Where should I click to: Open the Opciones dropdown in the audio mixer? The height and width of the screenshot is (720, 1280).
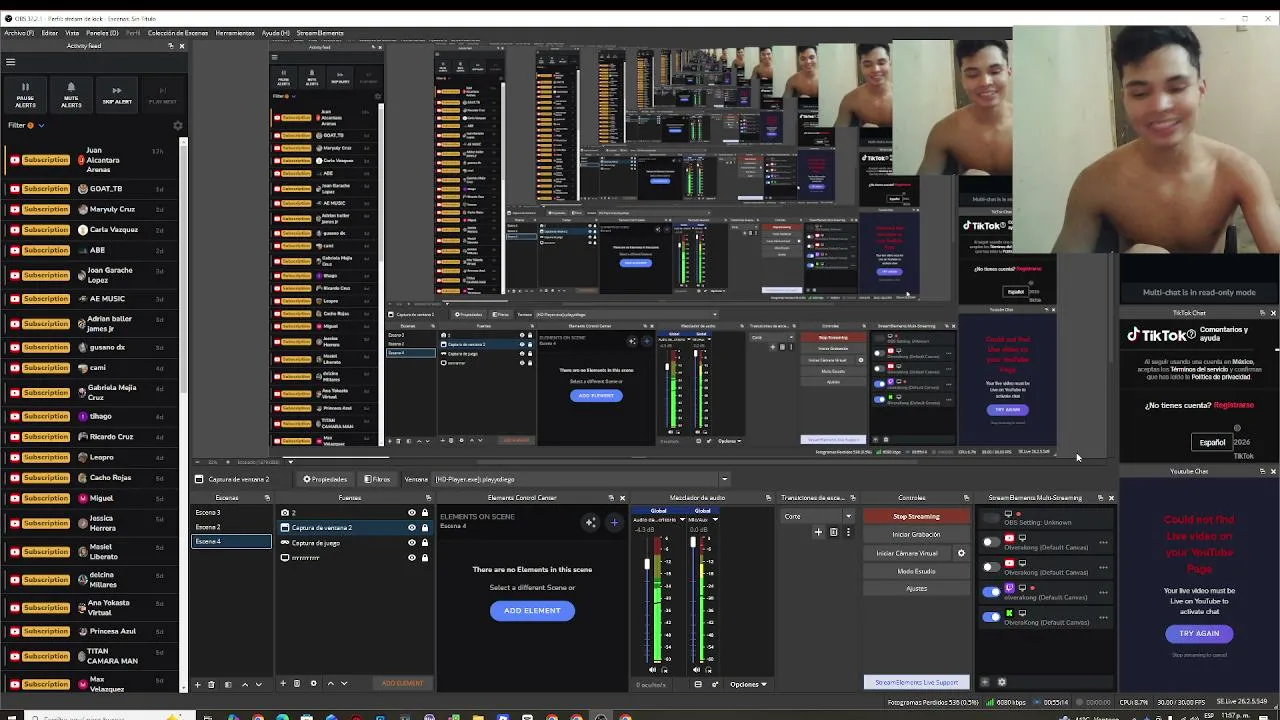(748, 684)
